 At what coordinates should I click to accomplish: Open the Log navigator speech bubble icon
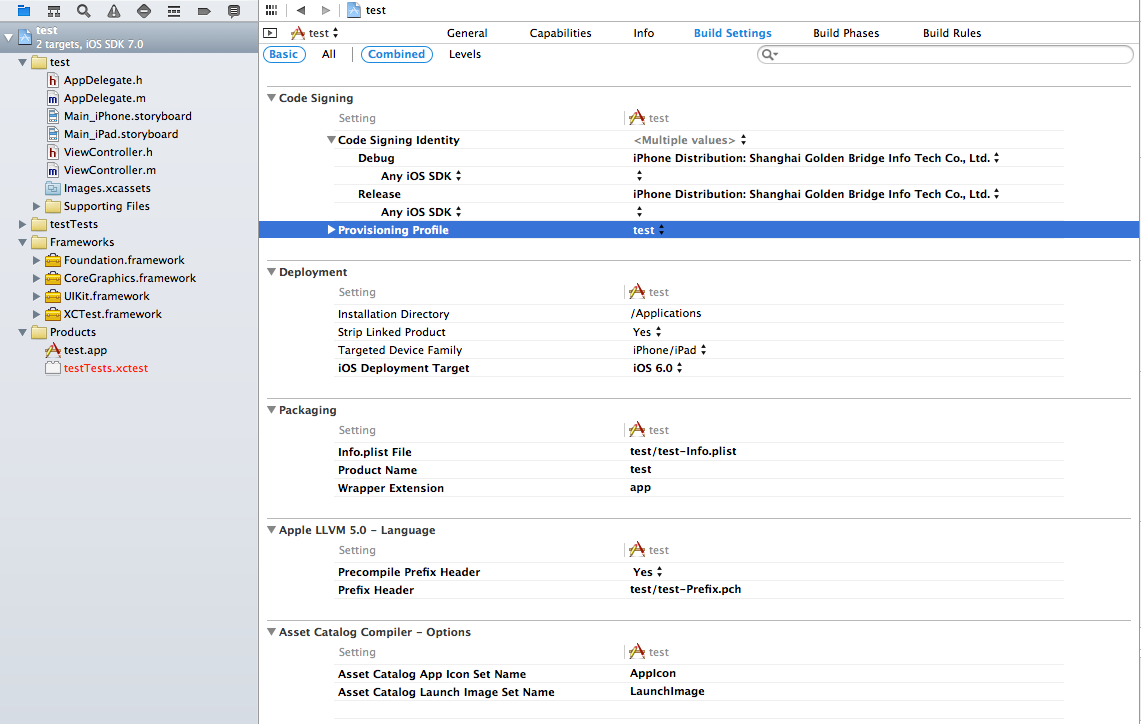[x=234, y=11]
